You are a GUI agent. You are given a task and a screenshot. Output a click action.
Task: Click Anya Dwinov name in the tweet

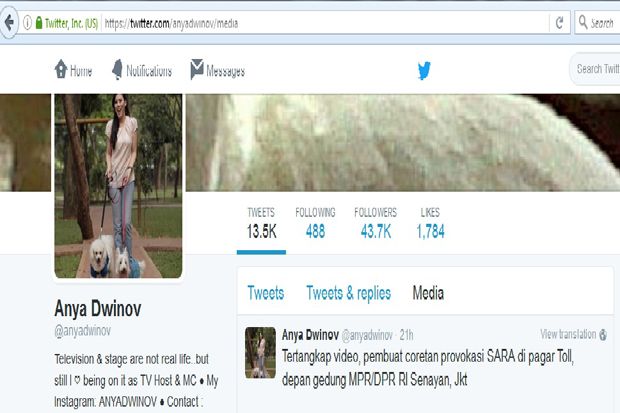tap(310, 335)
